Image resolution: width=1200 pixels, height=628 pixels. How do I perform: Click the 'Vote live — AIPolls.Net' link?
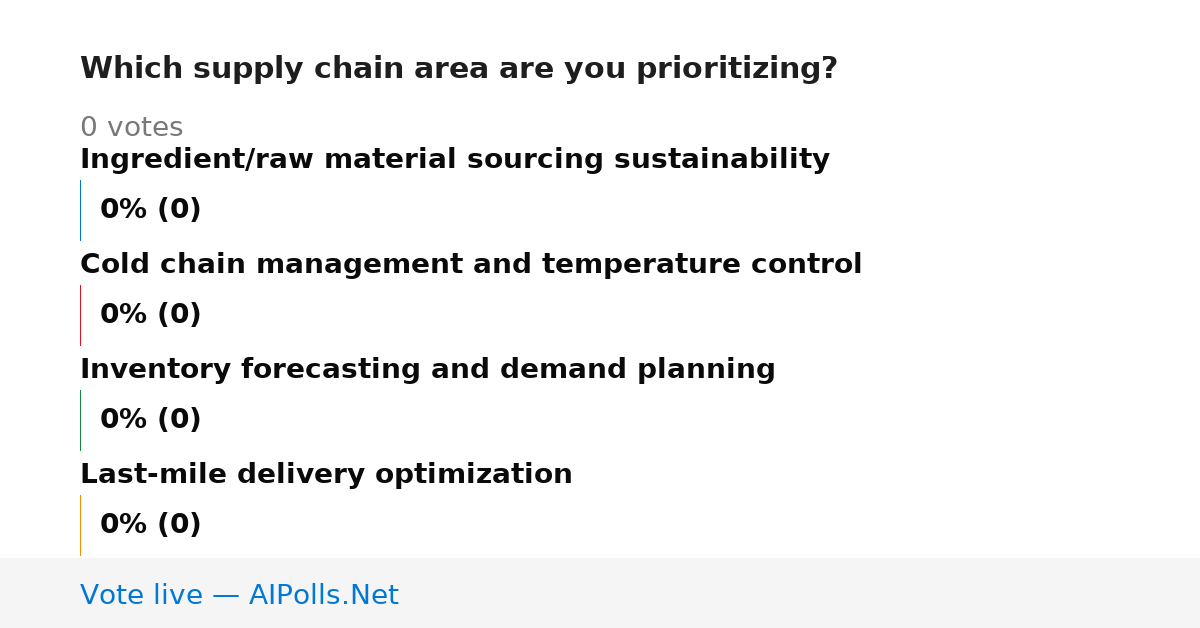239,595
